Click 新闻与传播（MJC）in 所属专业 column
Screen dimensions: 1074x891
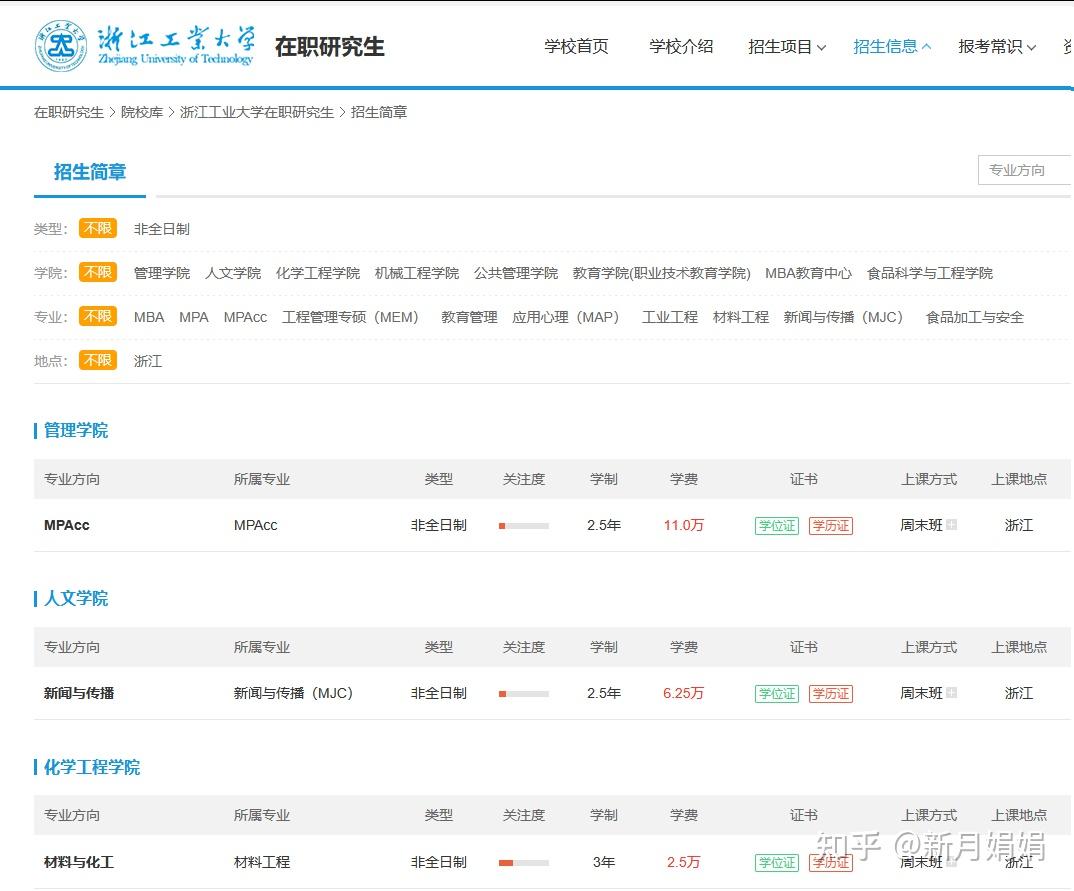(x=293, y=693)
